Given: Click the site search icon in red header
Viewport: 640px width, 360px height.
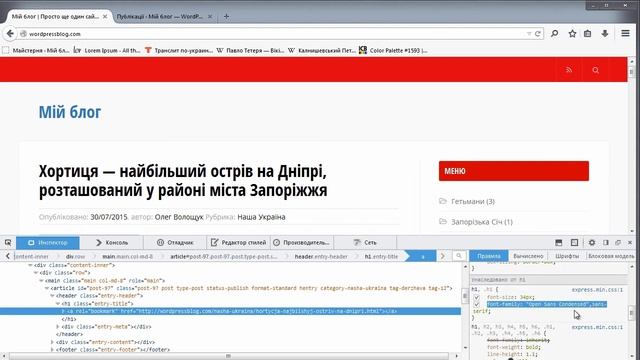Looking at the screenshot, I should coord(596,70).
